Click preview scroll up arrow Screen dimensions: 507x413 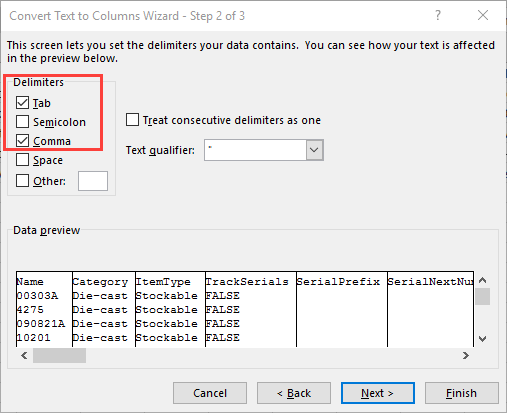(482, 280)
